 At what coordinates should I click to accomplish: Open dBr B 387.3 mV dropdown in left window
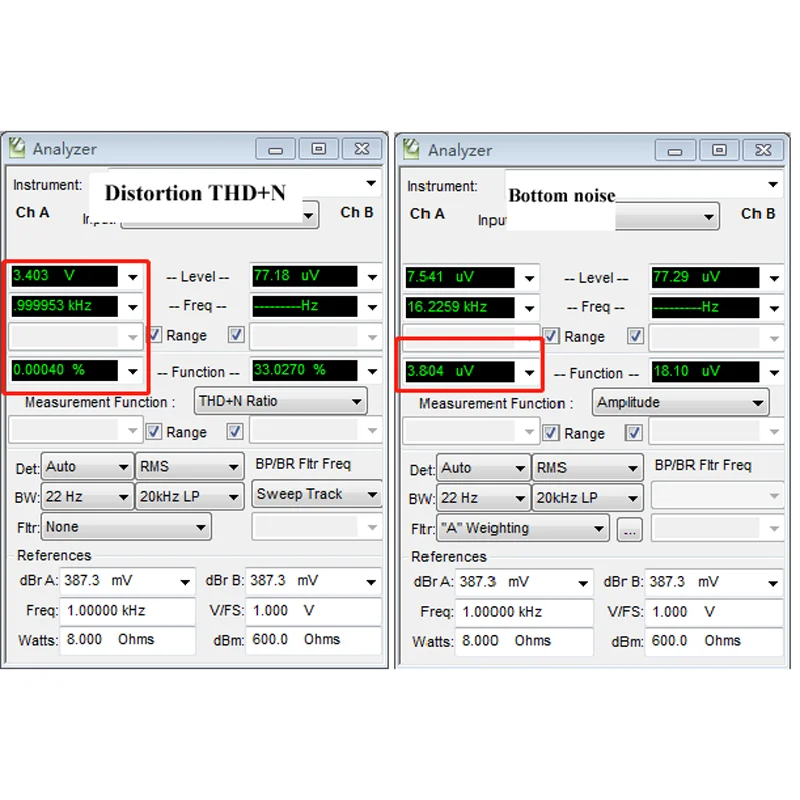tap(371, 582)
